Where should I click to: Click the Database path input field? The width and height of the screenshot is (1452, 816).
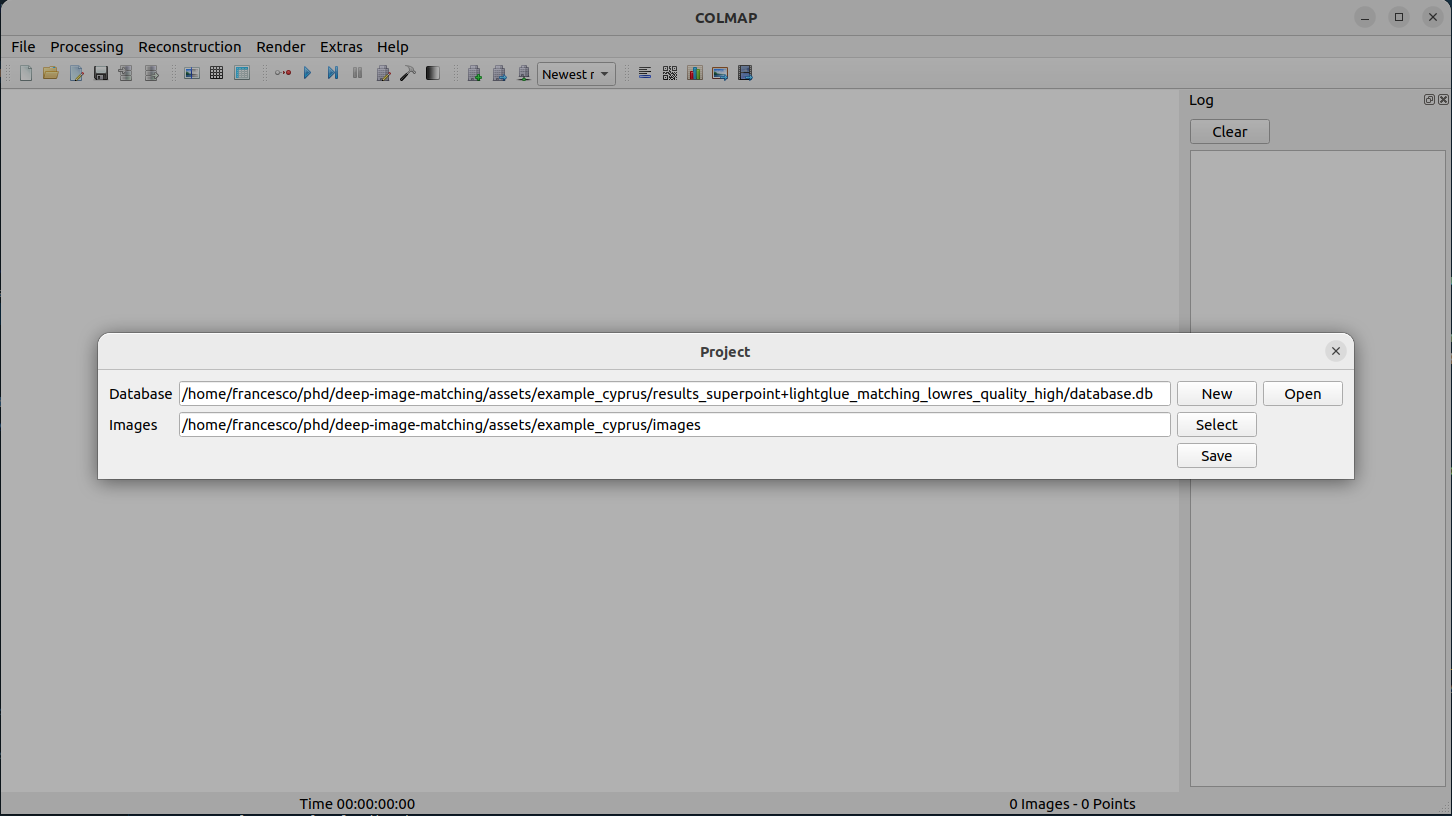(675, 394)
